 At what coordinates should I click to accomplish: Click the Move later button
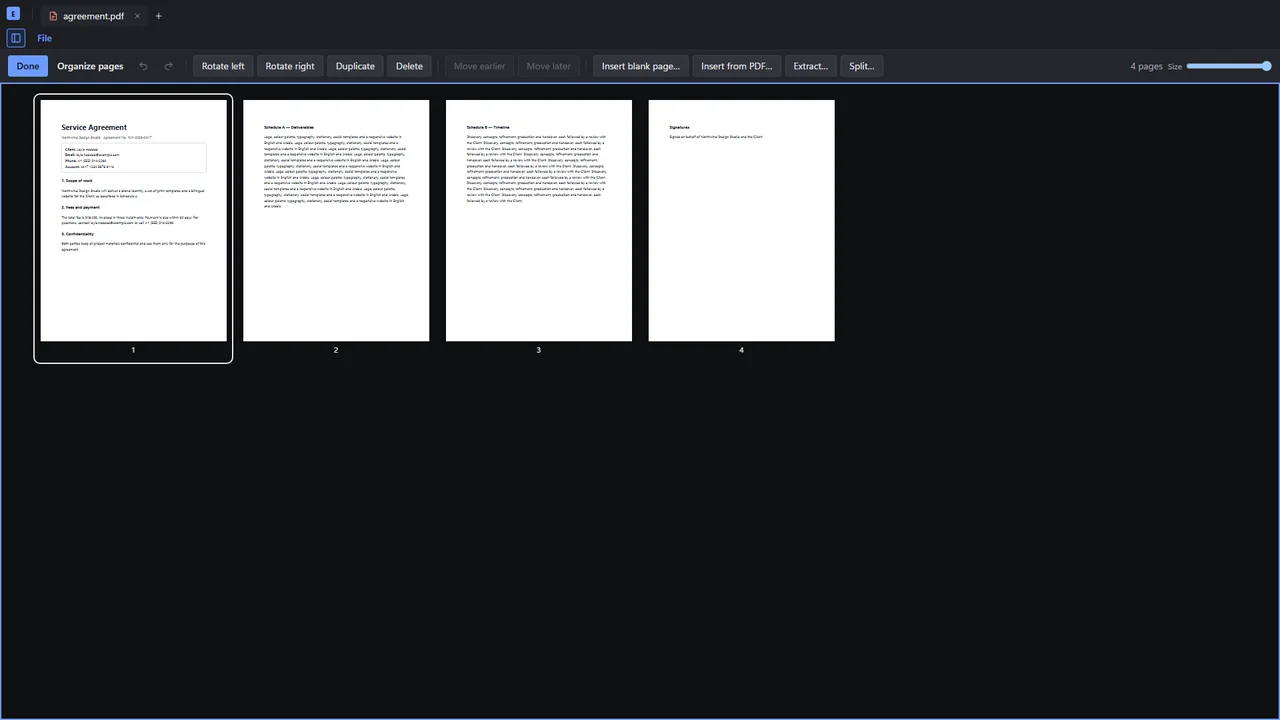[x=548, y=66]
